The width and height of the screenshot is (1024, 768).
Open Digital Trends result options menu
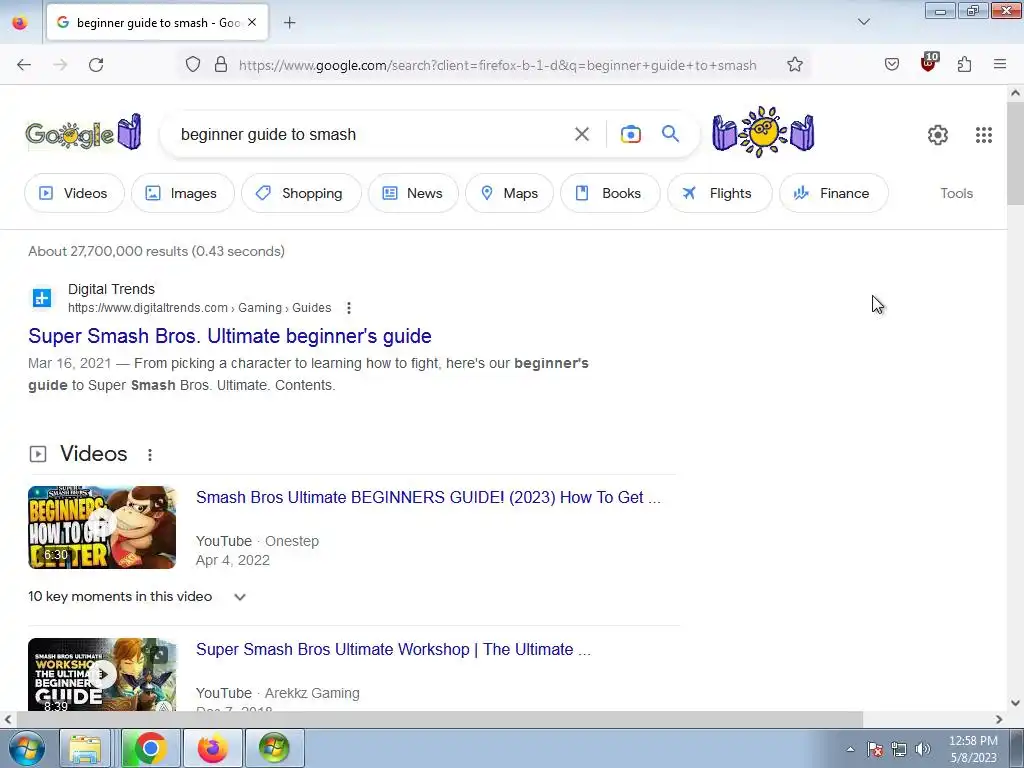[x=349, y=308]
